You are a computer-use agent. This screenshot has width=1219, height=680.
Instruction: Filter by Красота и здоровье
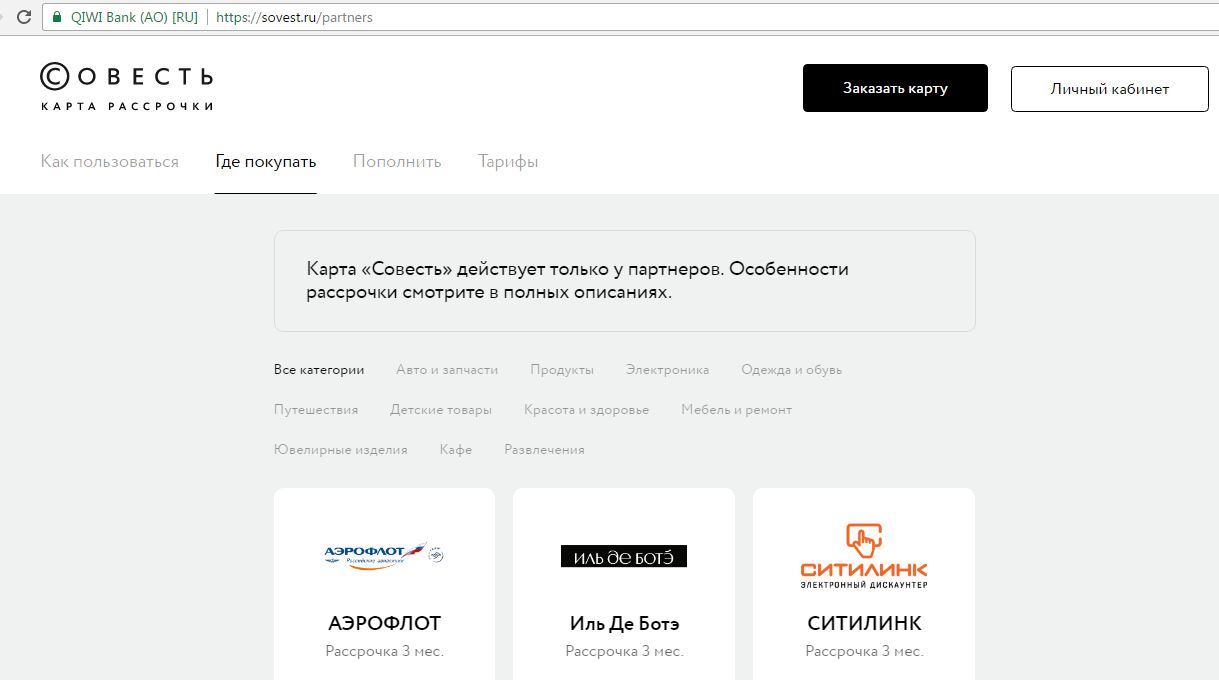587,410
